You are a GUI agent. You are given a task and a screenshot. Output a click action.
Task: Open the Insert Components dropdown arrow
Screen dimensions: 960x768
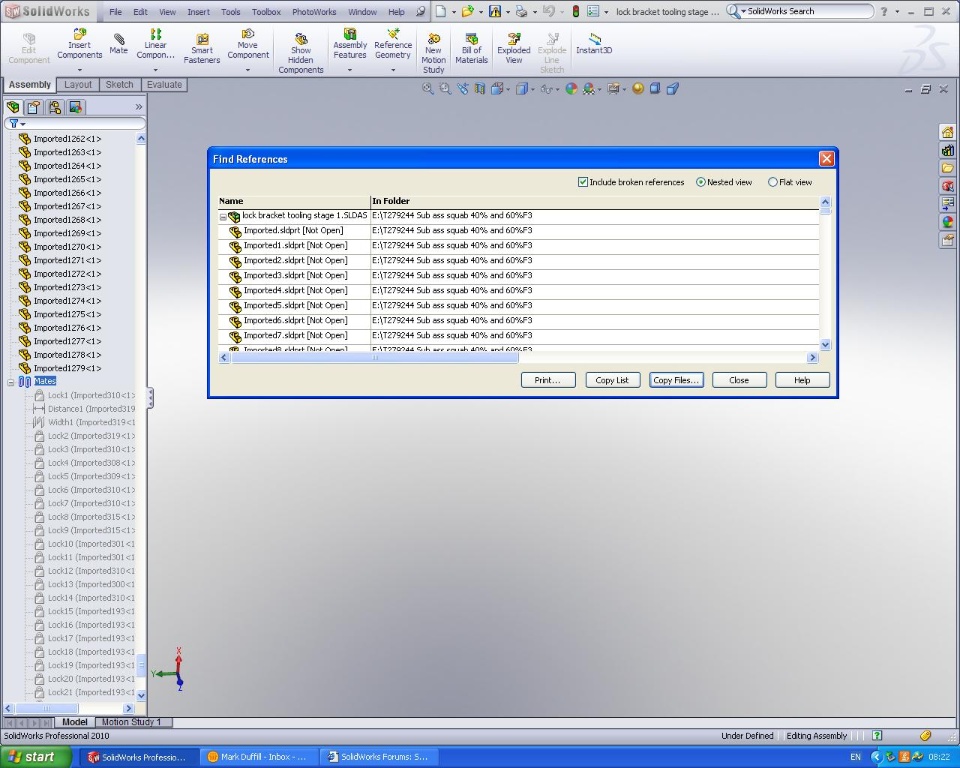pos(80,70)
